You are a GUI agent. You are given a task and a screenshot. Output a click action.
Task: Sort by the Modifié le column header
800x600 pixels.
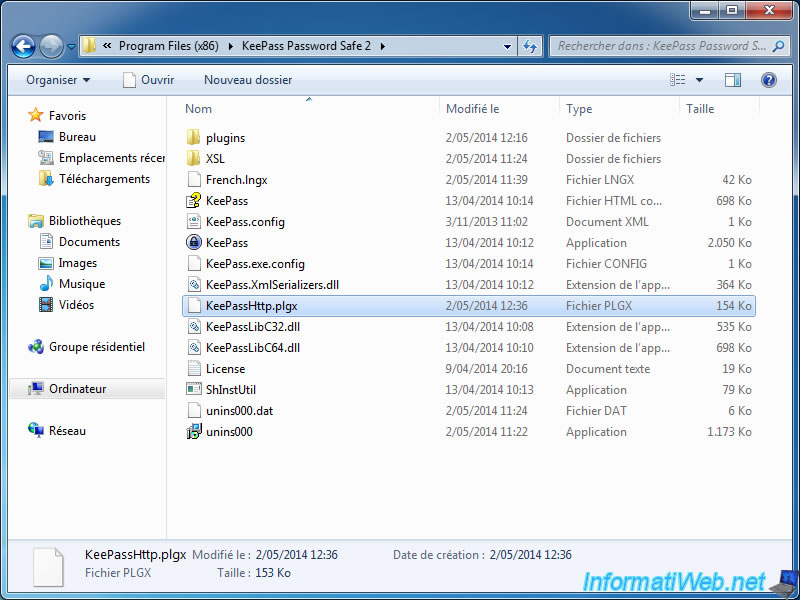click(x=498, y=109)
